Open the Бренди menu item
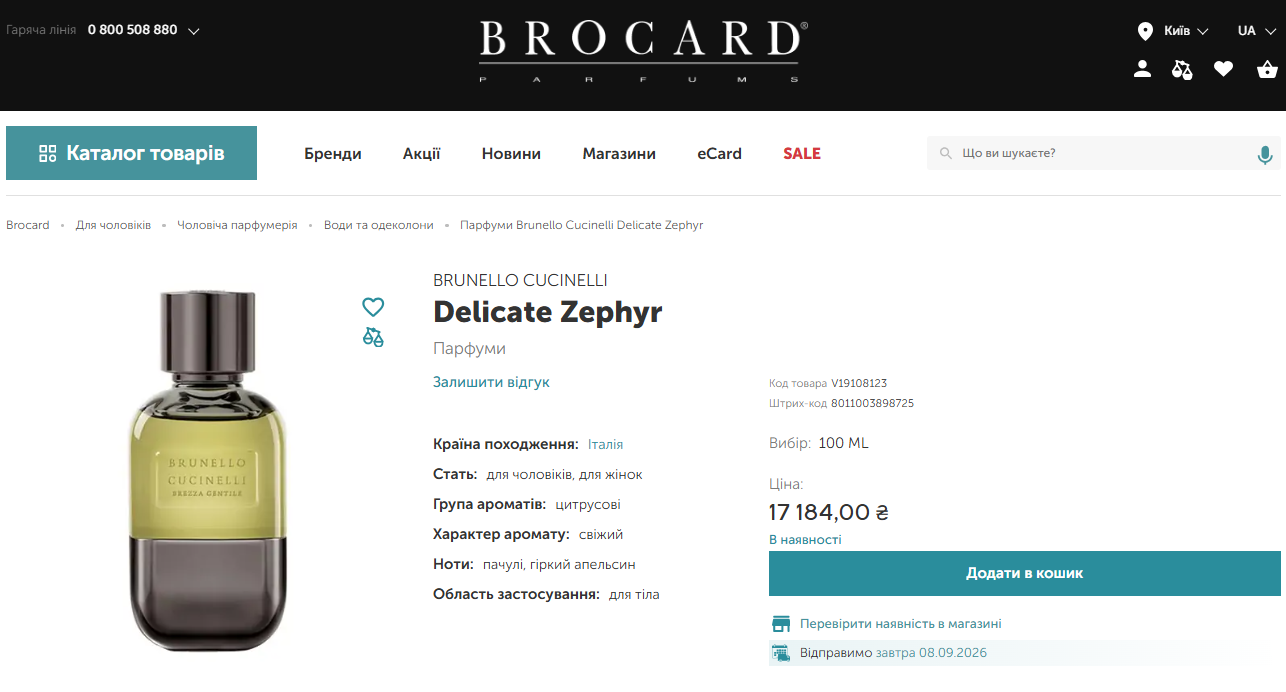1286x692 pixels. pyautogui.click(x=333, y=154)
